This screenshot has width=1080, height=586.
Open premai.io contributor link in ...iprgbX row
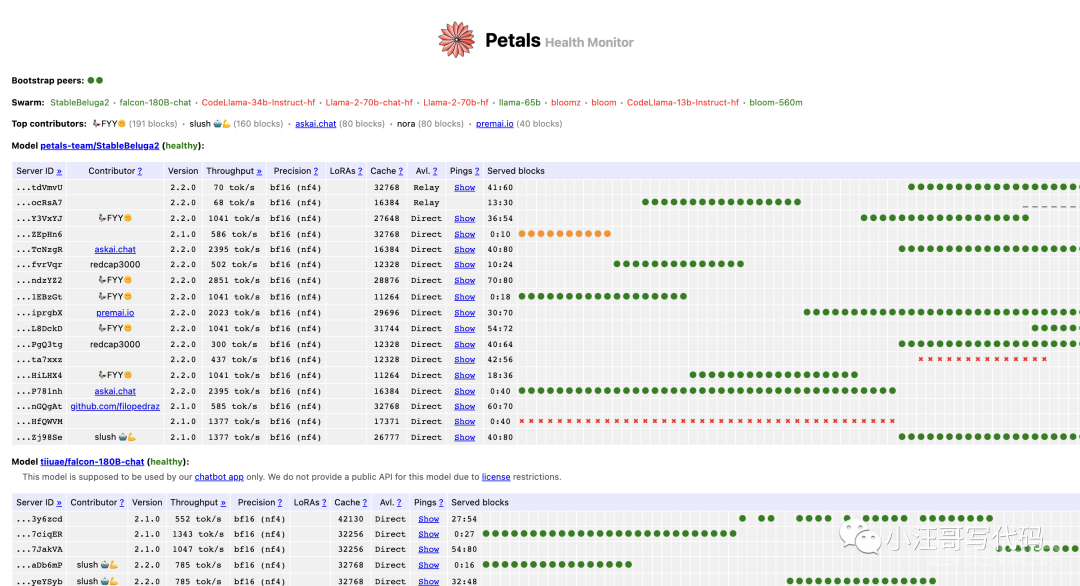115,313
